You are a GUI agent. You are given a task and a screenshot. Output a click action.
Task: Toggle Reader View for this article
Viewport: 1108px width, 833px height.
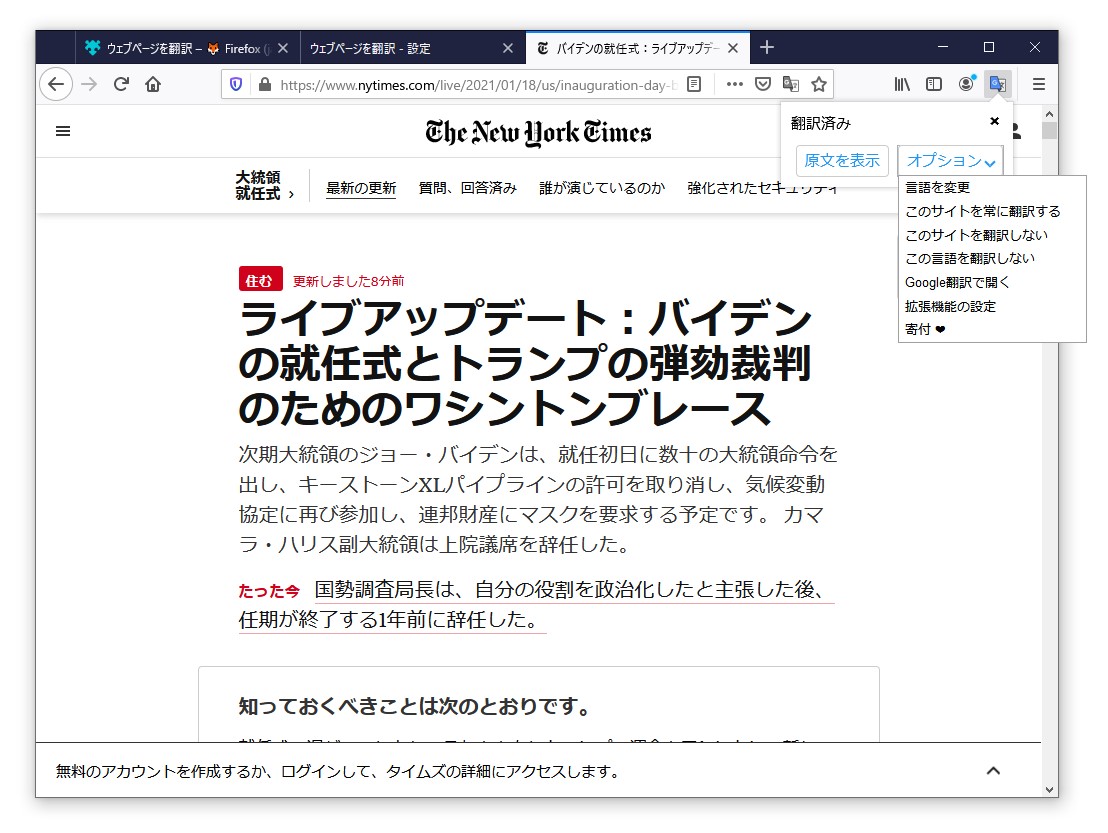point(695,84)
